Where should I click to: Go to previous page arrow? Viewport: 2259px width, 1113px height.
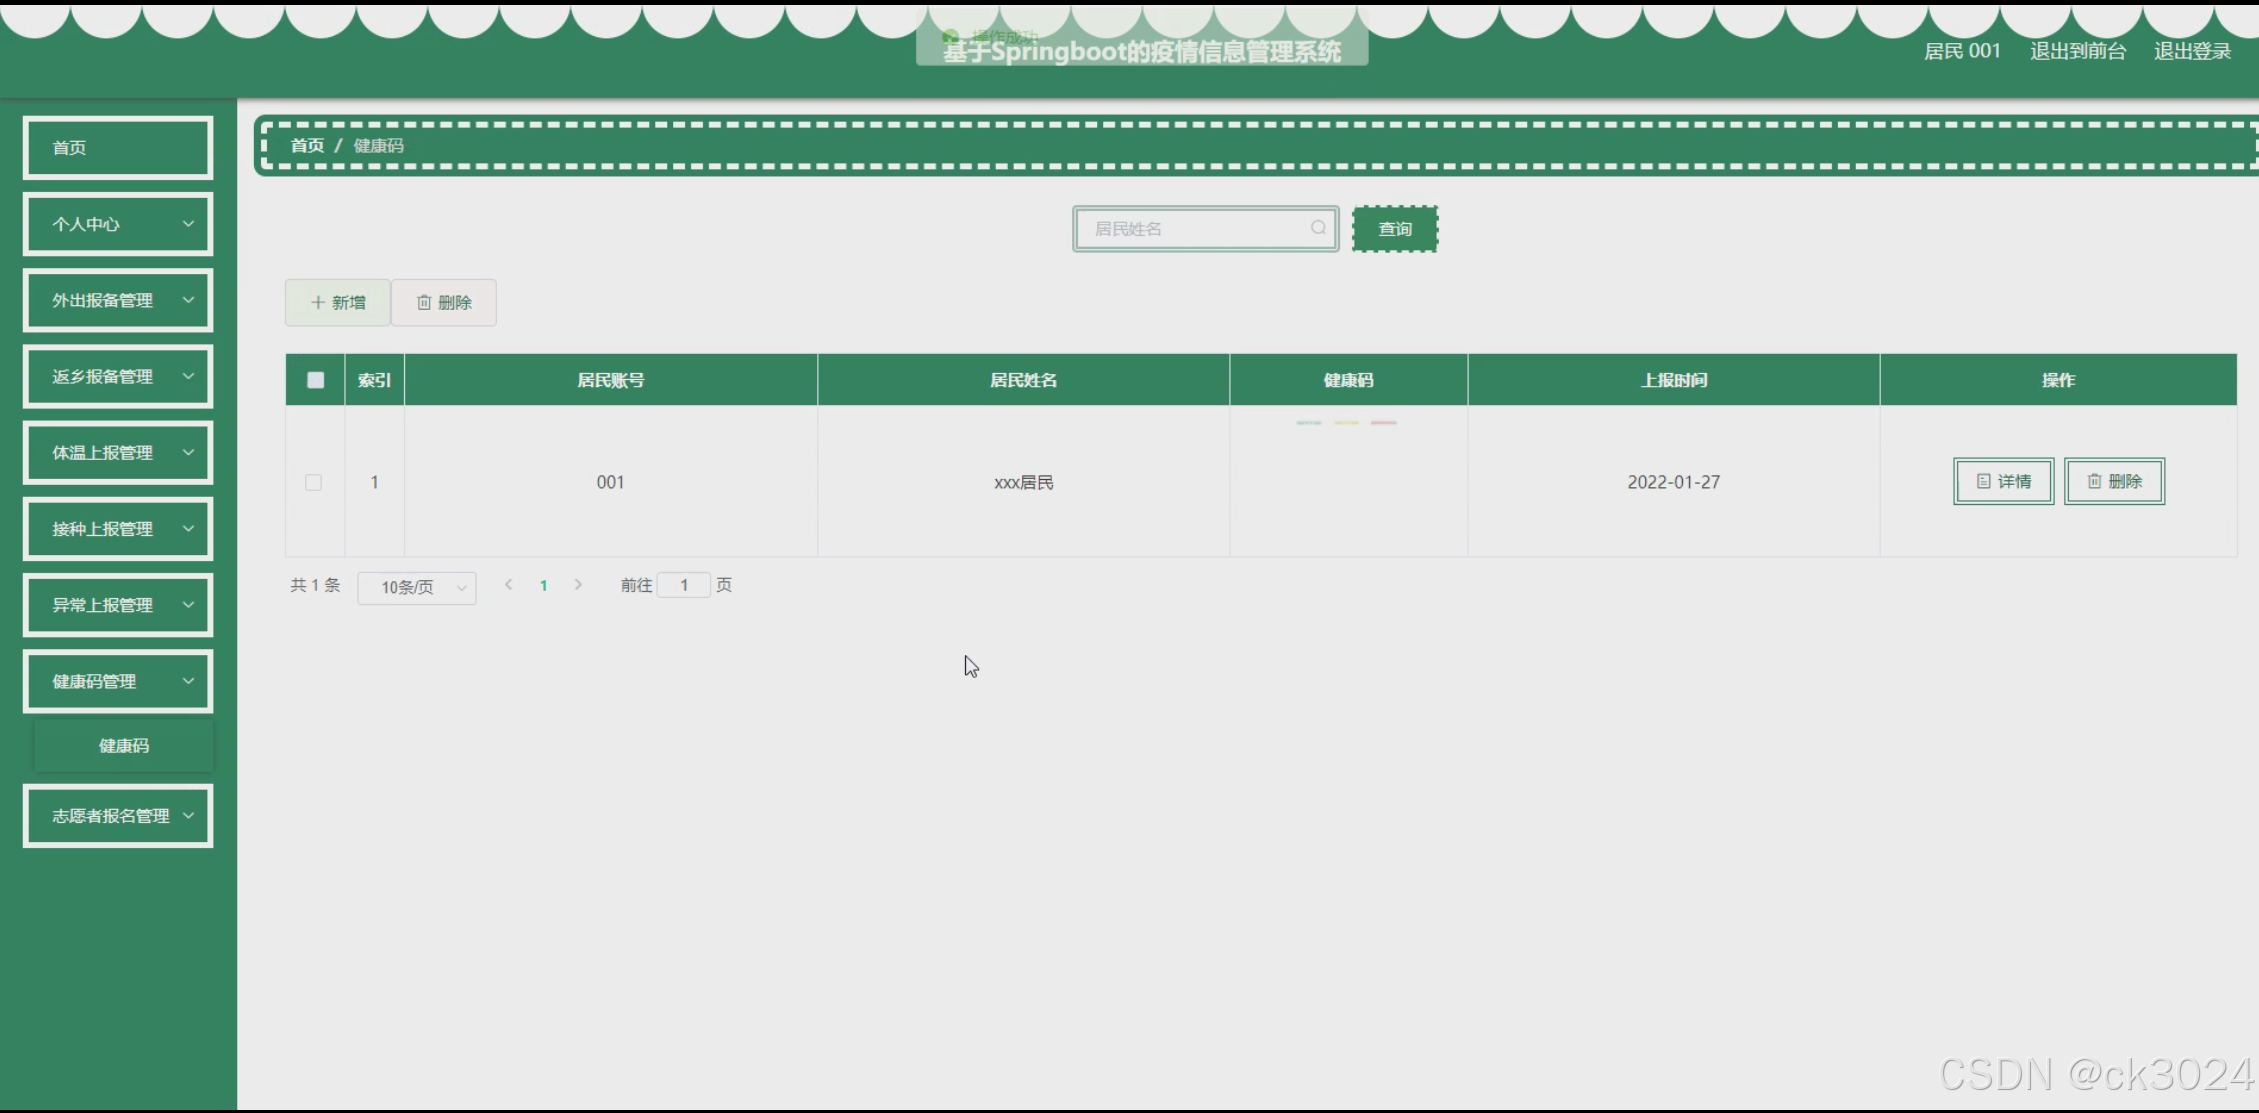509,585
